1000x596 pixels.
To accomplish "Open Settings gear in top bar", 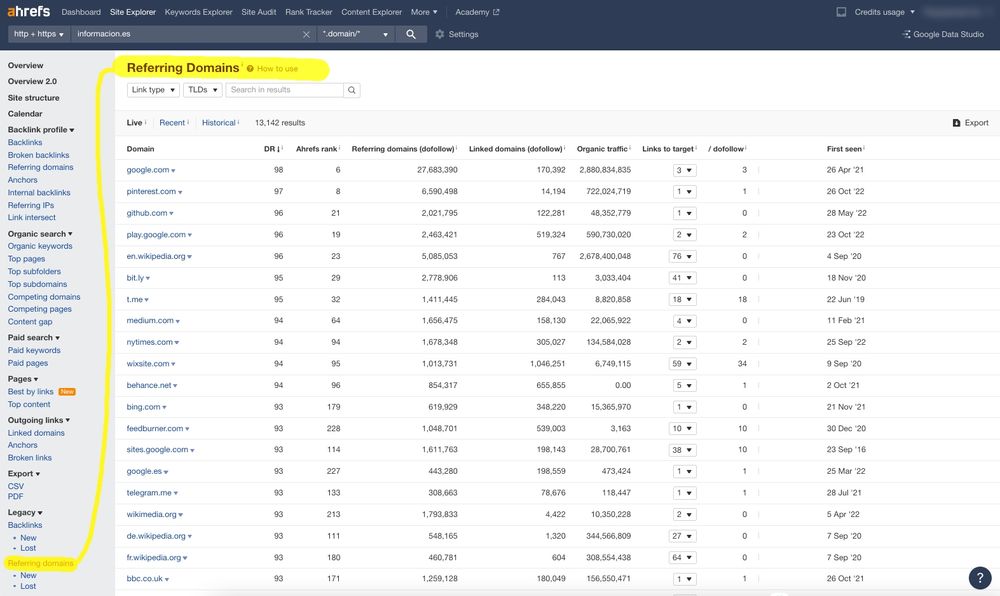I will (457, 34).
